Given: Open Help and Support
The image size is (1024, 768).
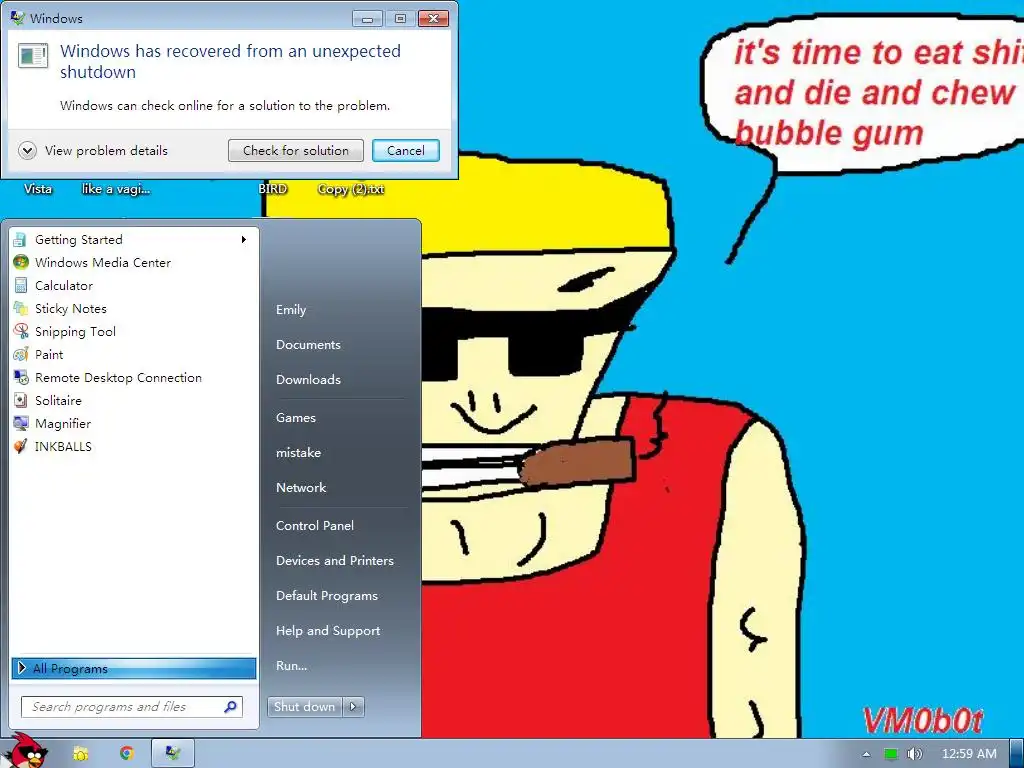Looking at the screenshot, I should click(328, 631).
